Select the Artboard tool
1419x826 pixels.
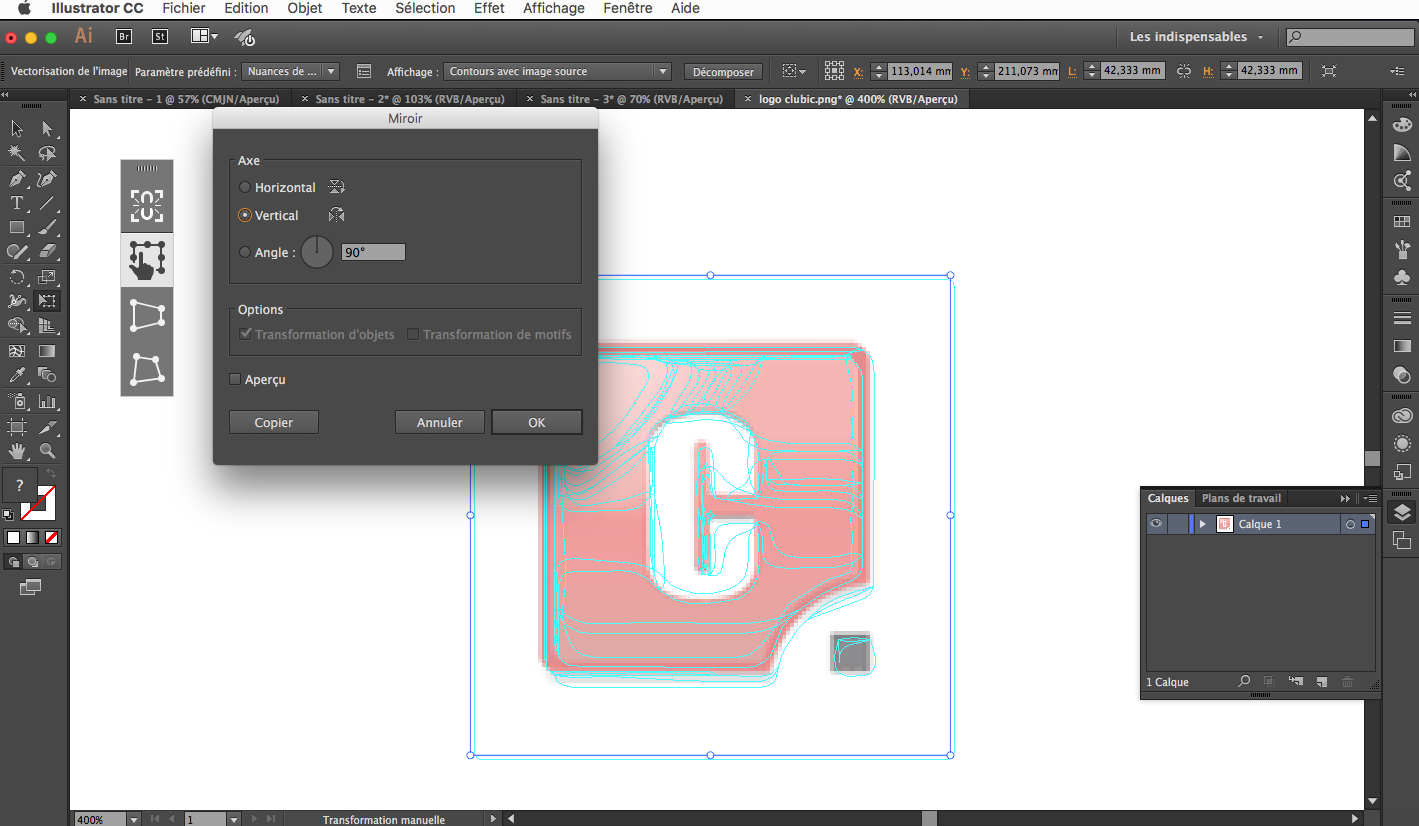point(17,427)
